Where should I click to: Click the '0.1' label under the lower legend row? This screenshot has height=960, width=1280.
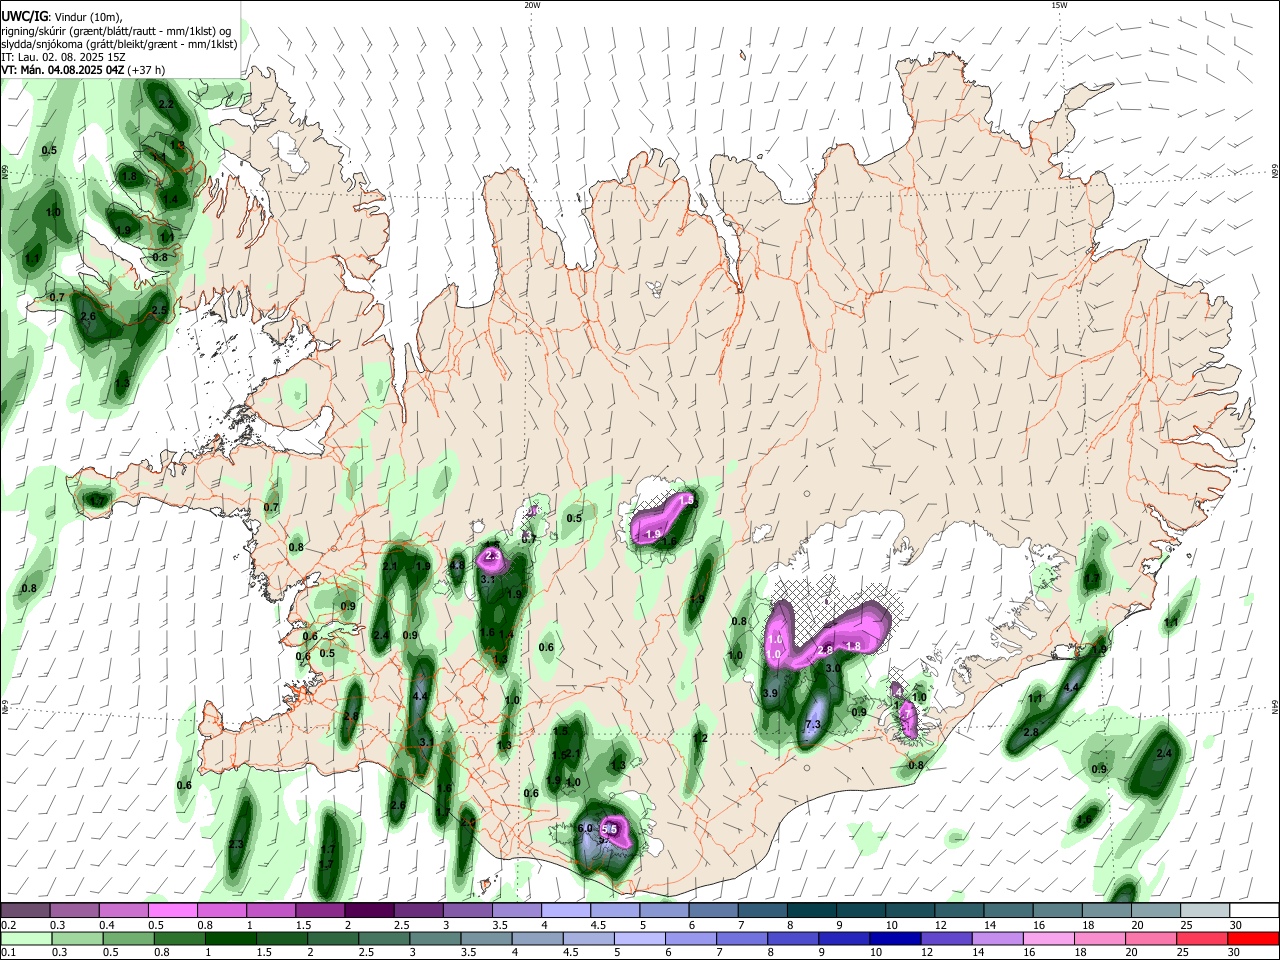coord(8,953)
